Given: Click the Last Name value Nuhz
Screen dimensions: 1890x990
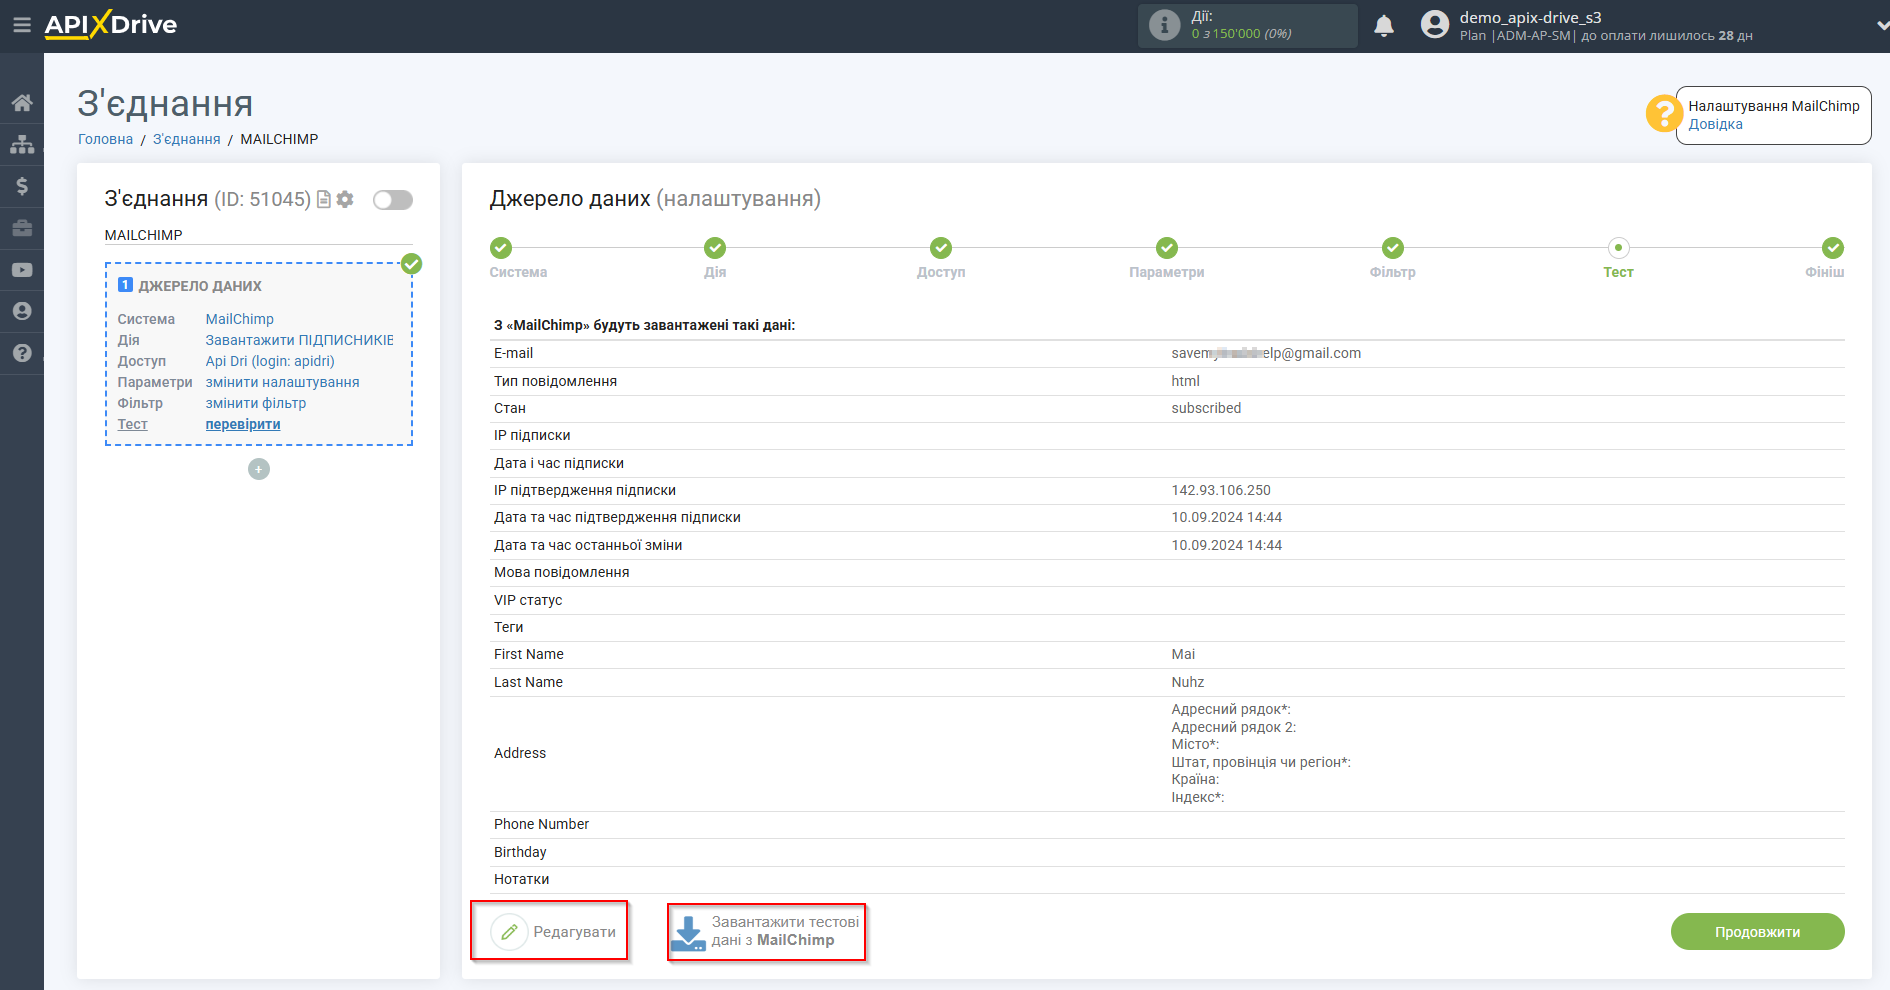Looking at the screenshot, I should [x=1188, y=682].
